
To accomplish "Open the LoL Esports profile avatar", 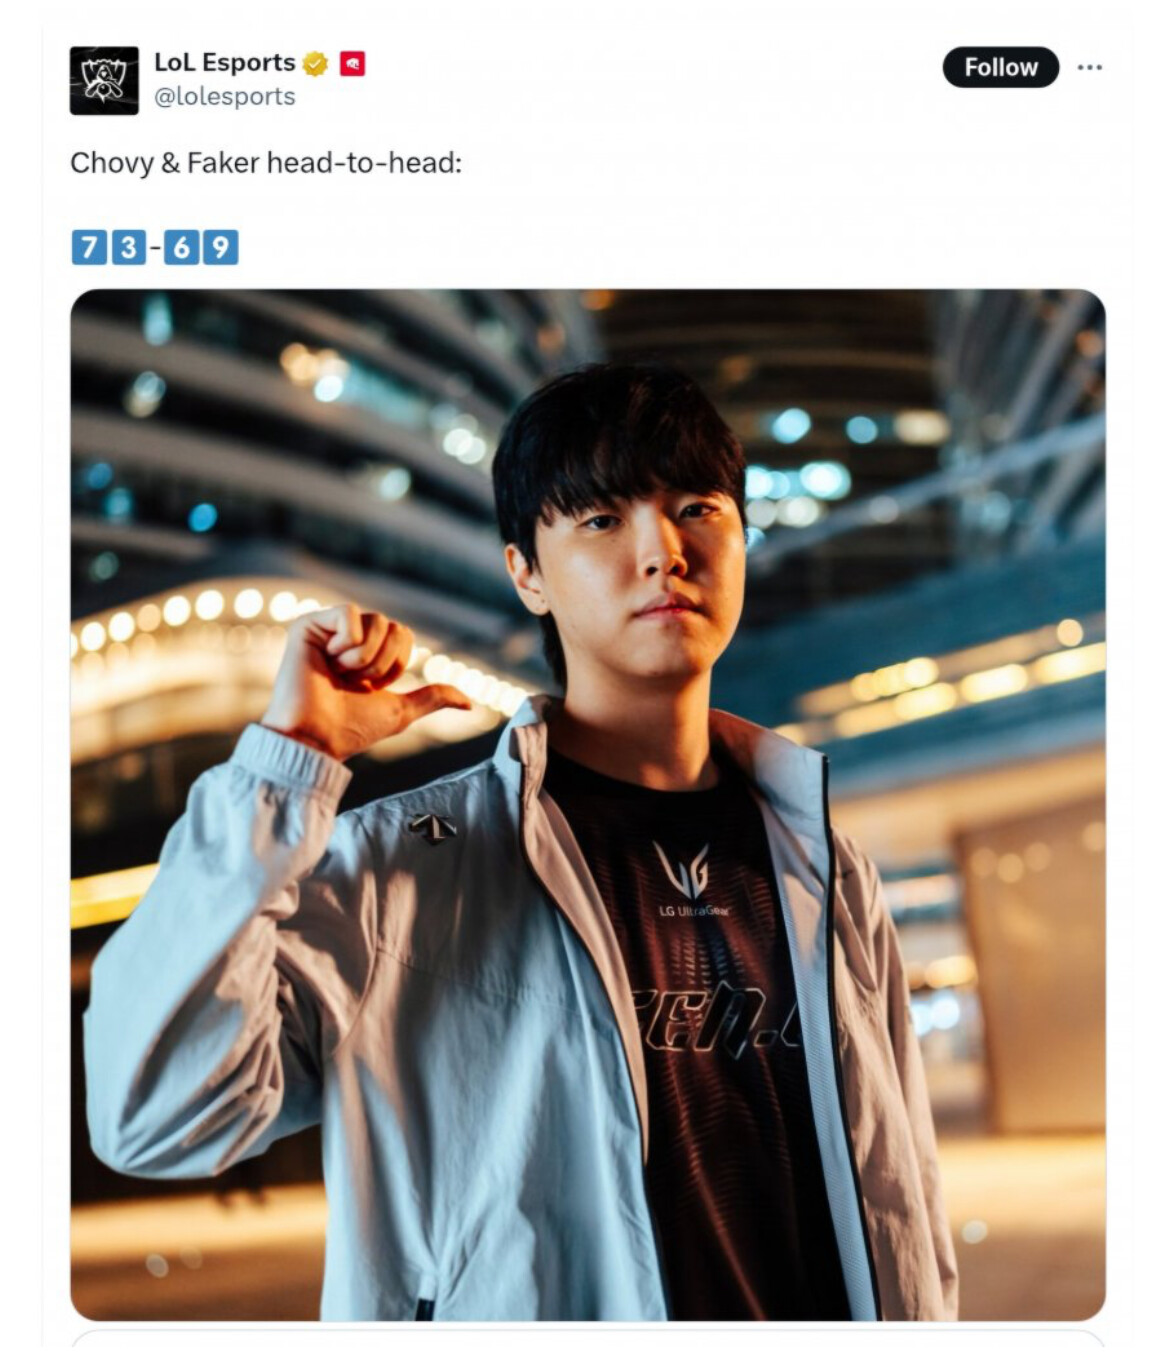I will [x=104, y=80].
